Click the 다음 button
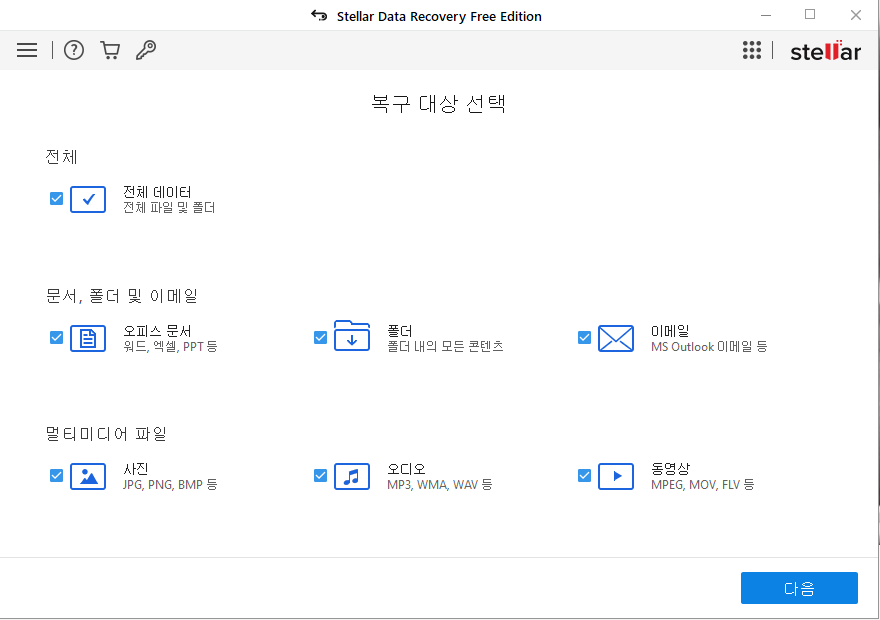This screenshot has width=880, height=620. (x=799, y=588)
